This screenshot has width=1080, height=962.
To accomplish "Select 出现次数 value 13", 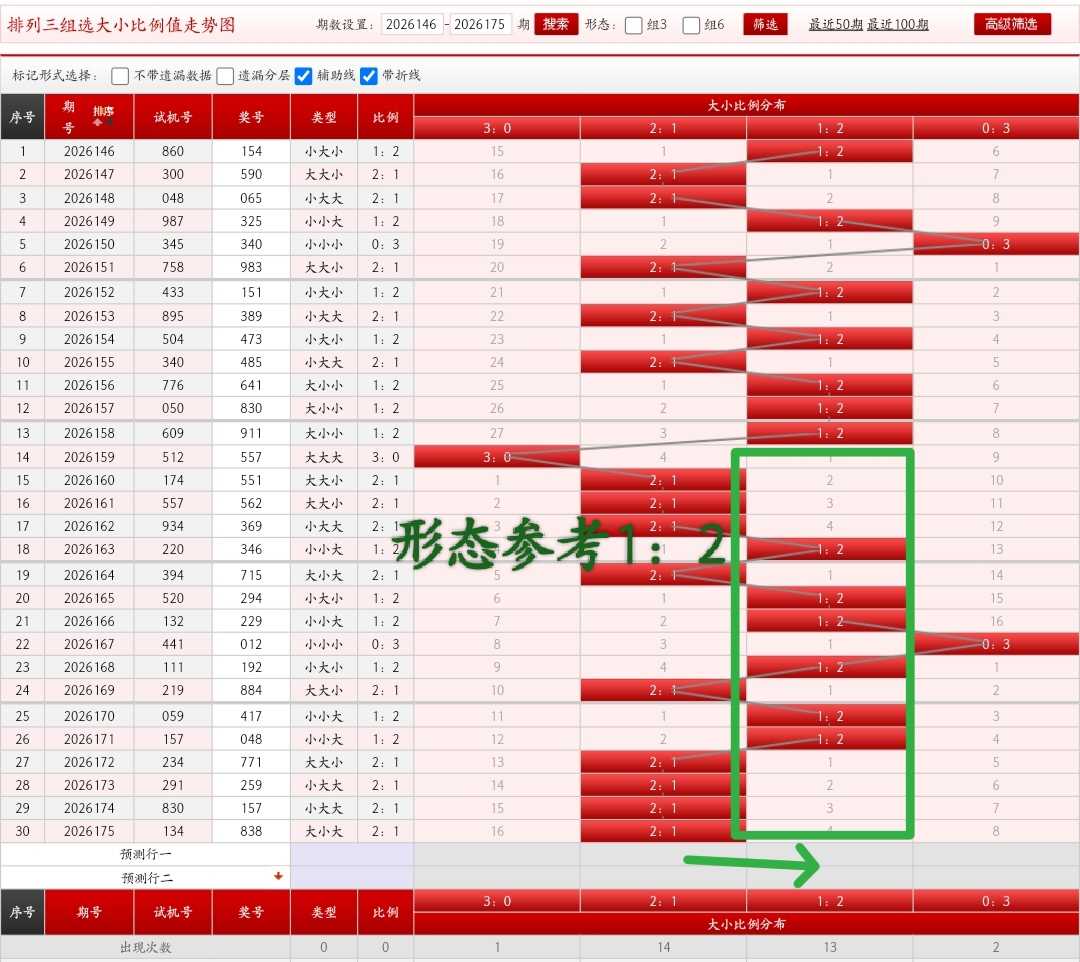I will (829, 948).
